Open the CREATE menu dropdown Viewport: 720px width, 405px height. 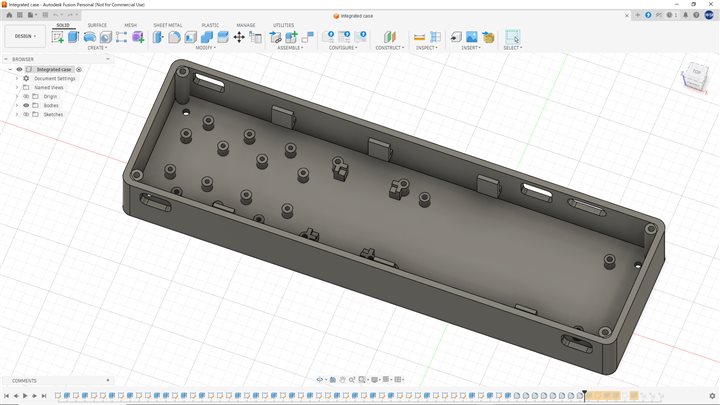[97, 48]
